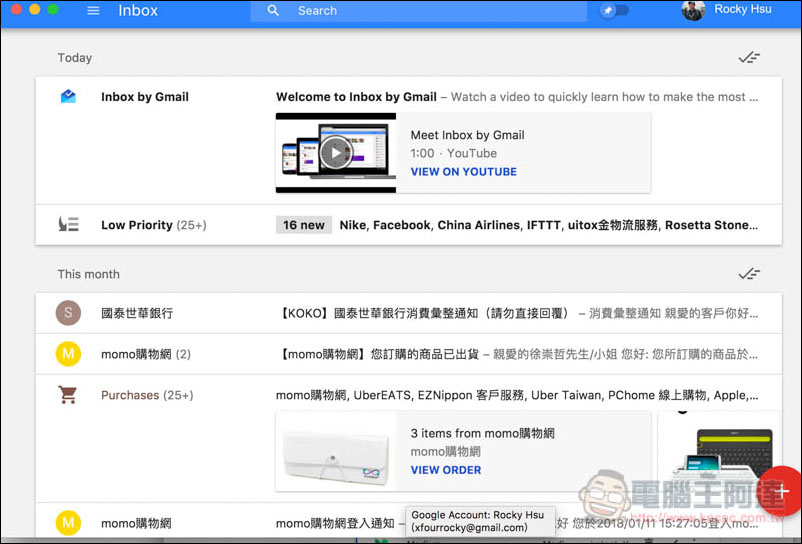Click the Low Priority bundle icon
Screen dimensions: 802x544
(x=68, y=224)
